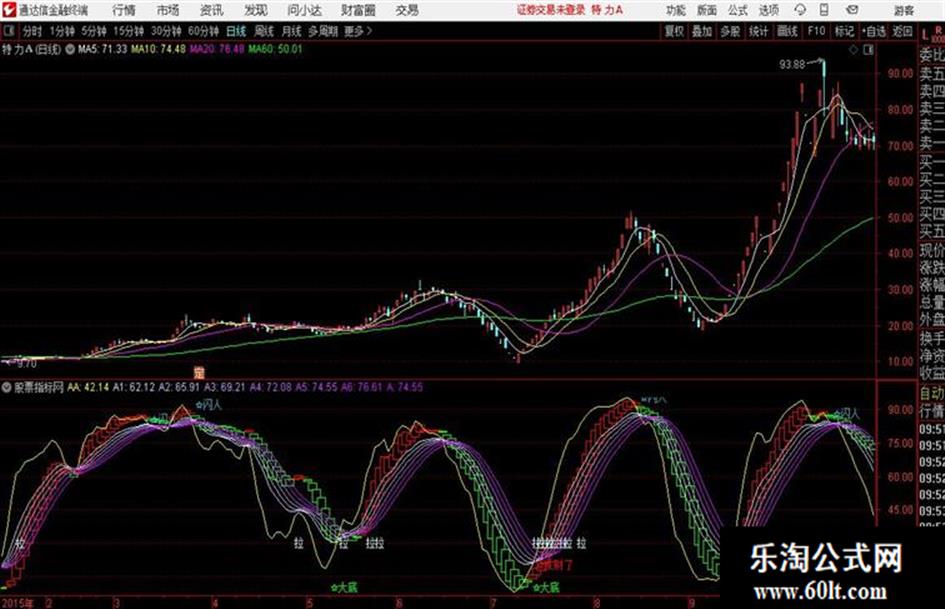Click the AA: 42.14 indicator value
This screenshot has height=609, width=945.
(x=88, y=387)
